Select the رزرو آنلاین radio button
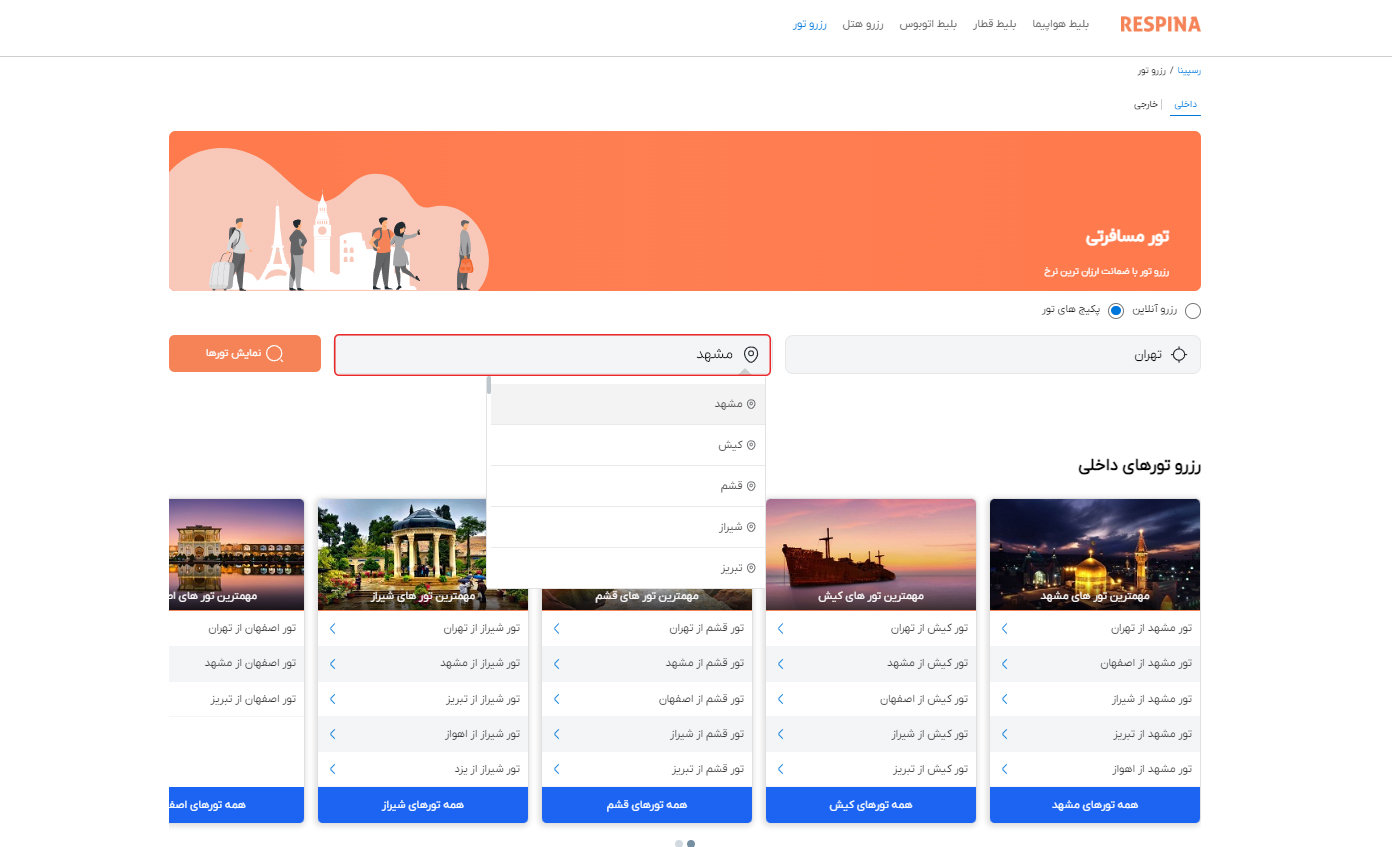The height and width of the screenshot is (847, 1392). (x=1193, y=310)
